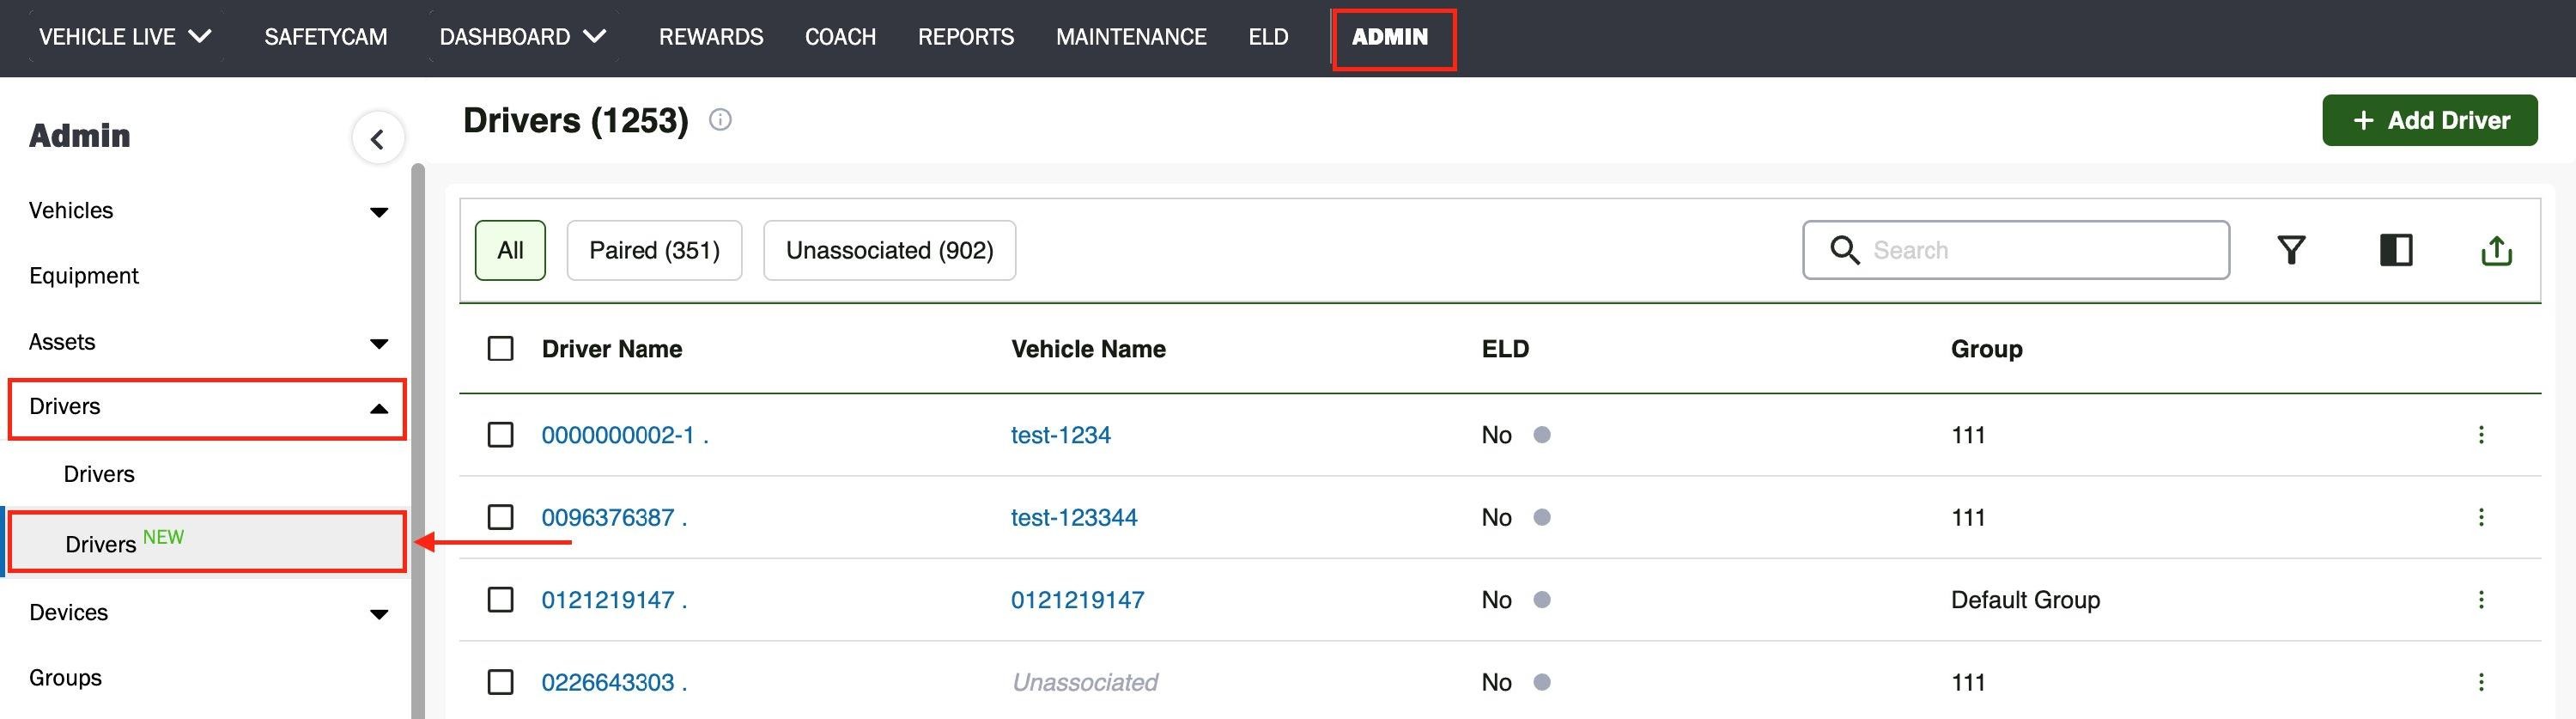Switch to the Paired (351) tab
The image size is (2576, 719).
click(x=654, y=250)
